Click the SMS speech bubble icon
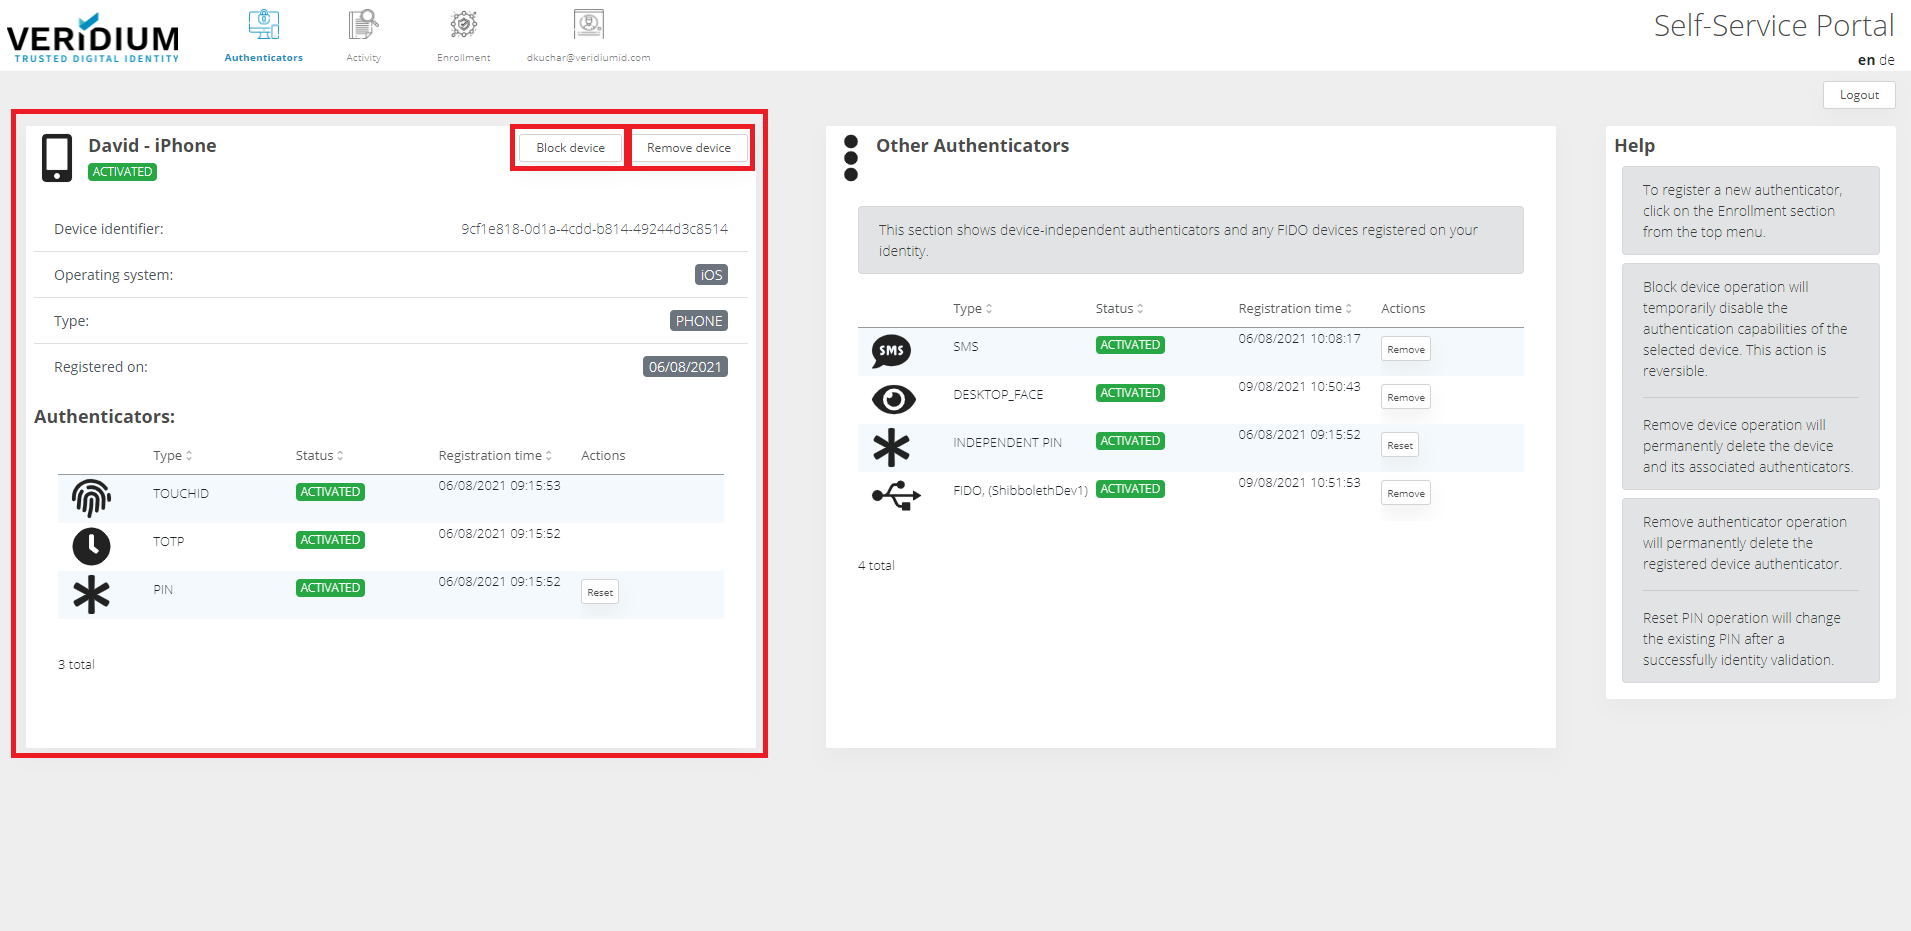 click(x=891, y=351)
